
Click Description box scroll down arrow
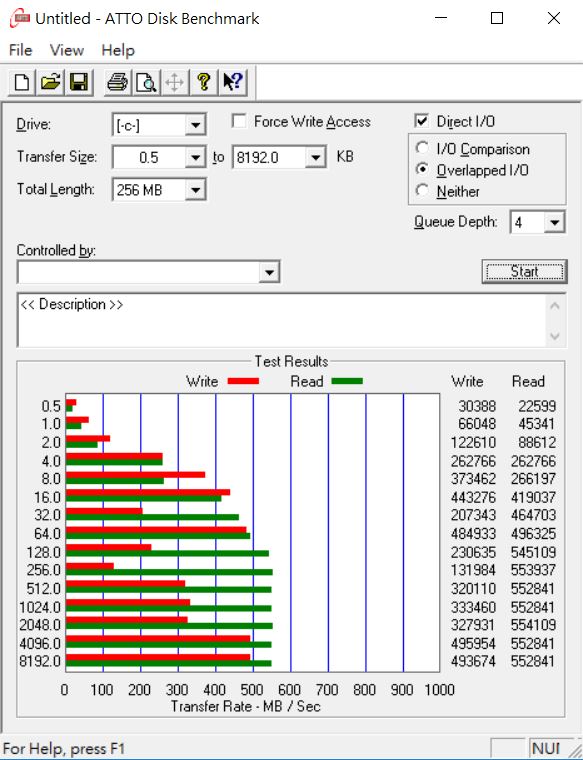pos(555,336)
